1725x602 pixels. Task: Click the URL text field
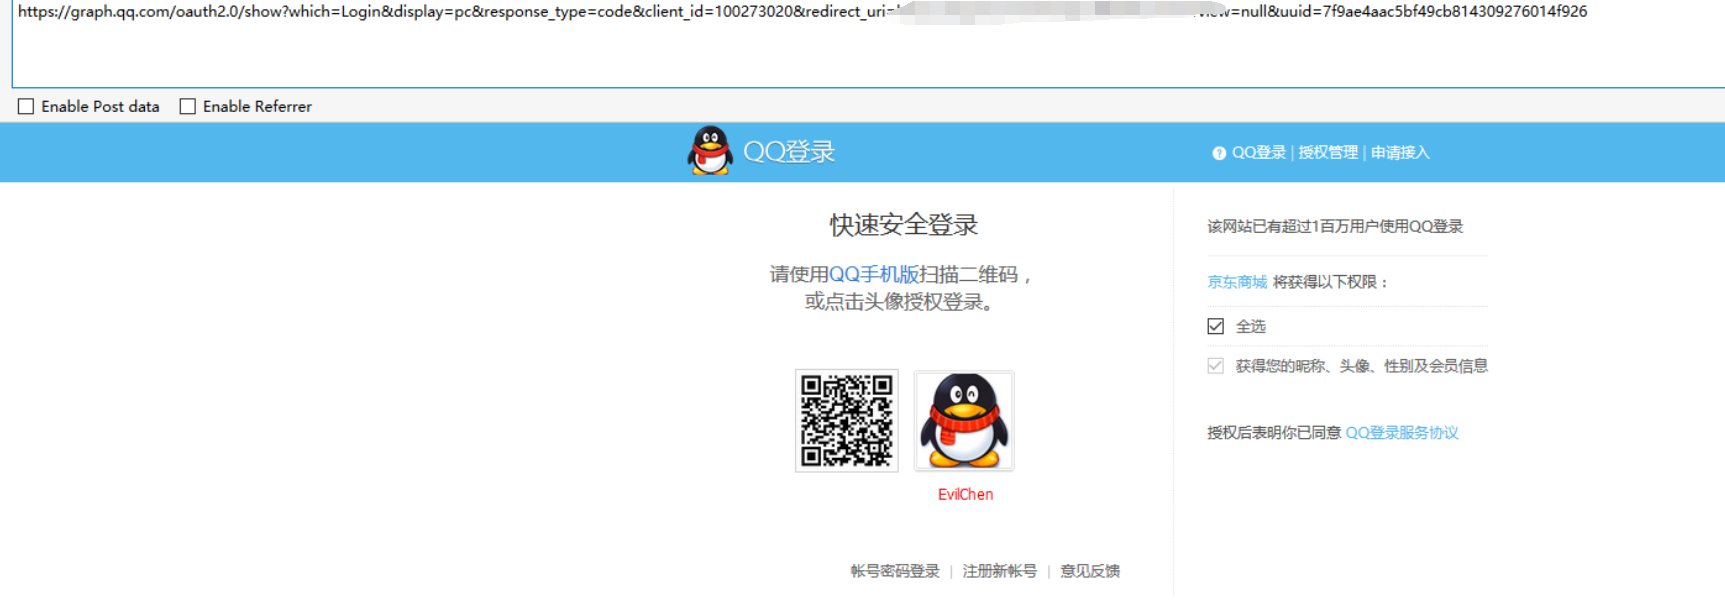pos(868,44)
